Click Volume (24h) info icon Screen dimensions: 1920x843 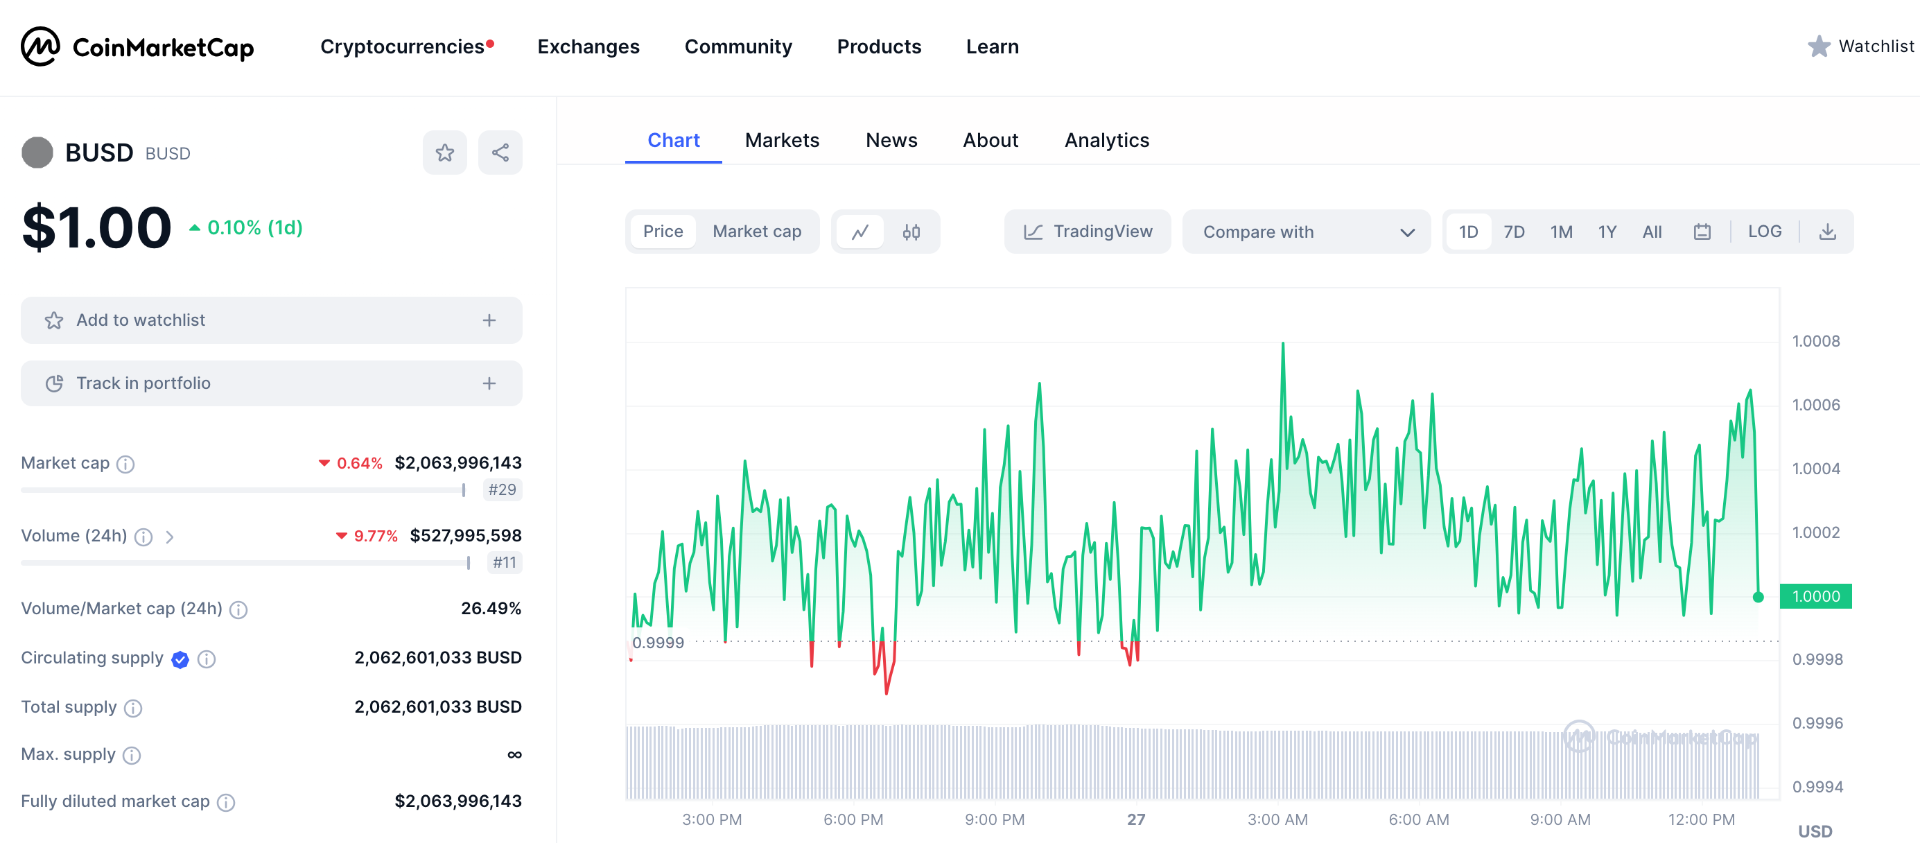click(x=143, y=537)
